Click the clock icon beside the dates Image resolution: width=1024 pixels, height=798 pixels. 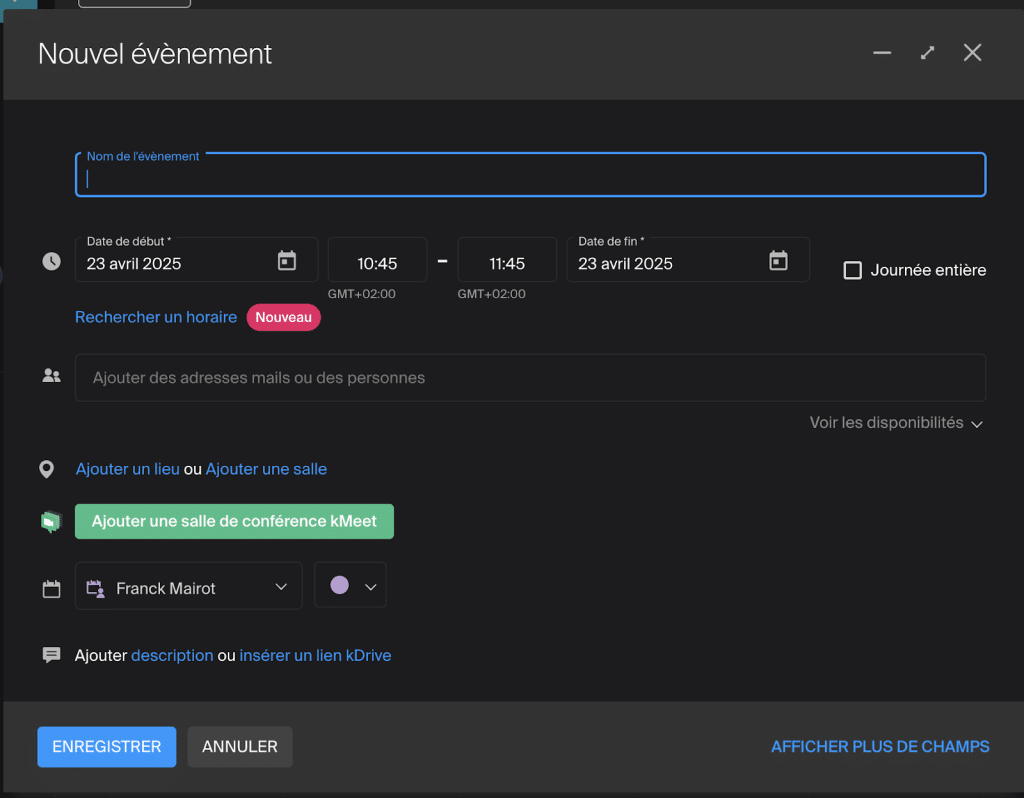pos(52,262)
